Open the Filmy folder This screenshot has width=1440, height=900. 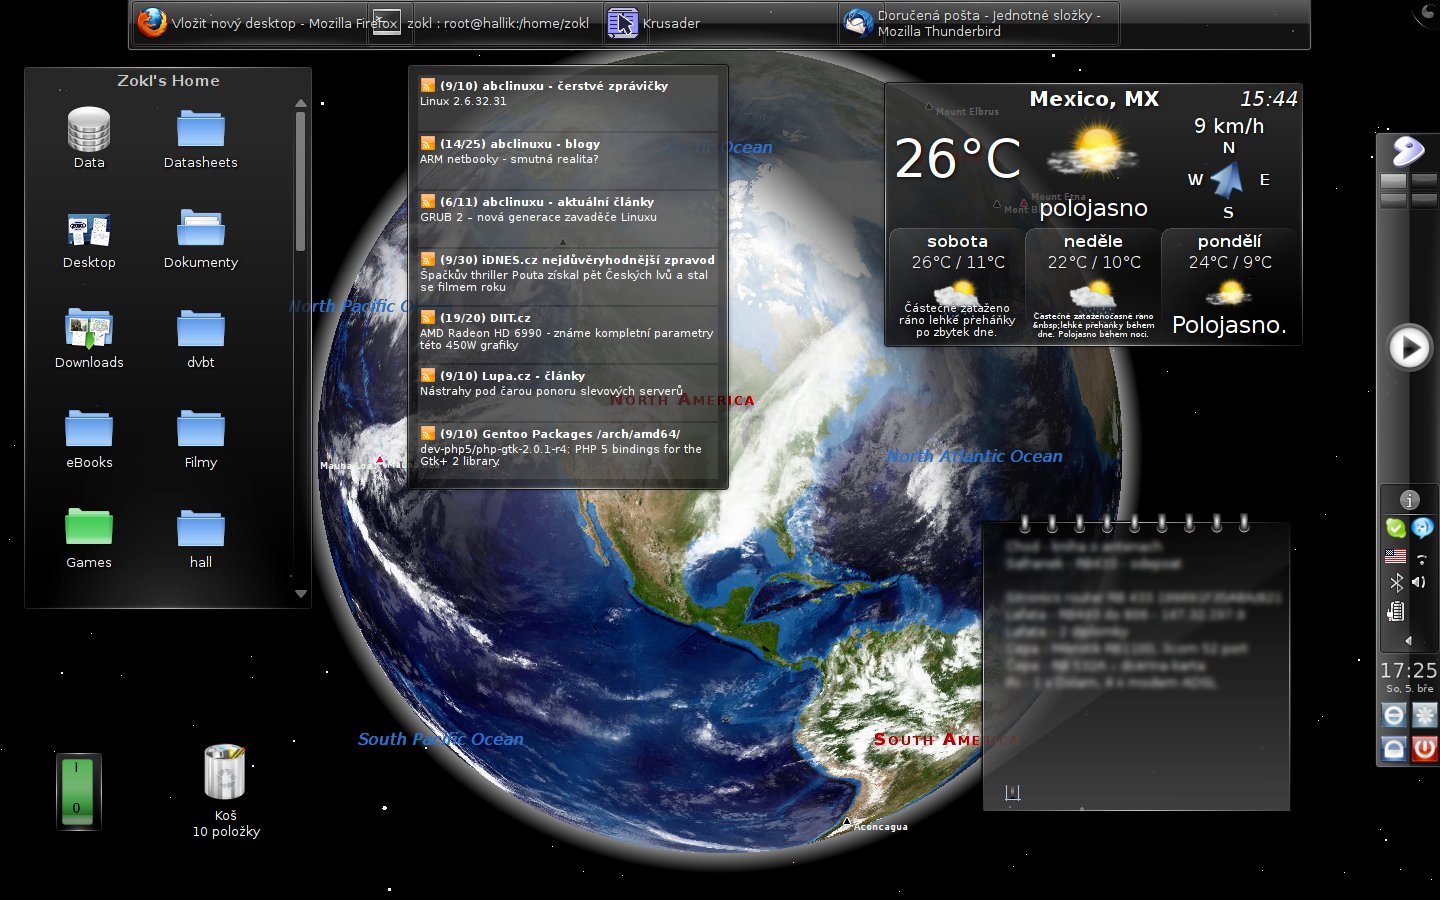[201, 439]
